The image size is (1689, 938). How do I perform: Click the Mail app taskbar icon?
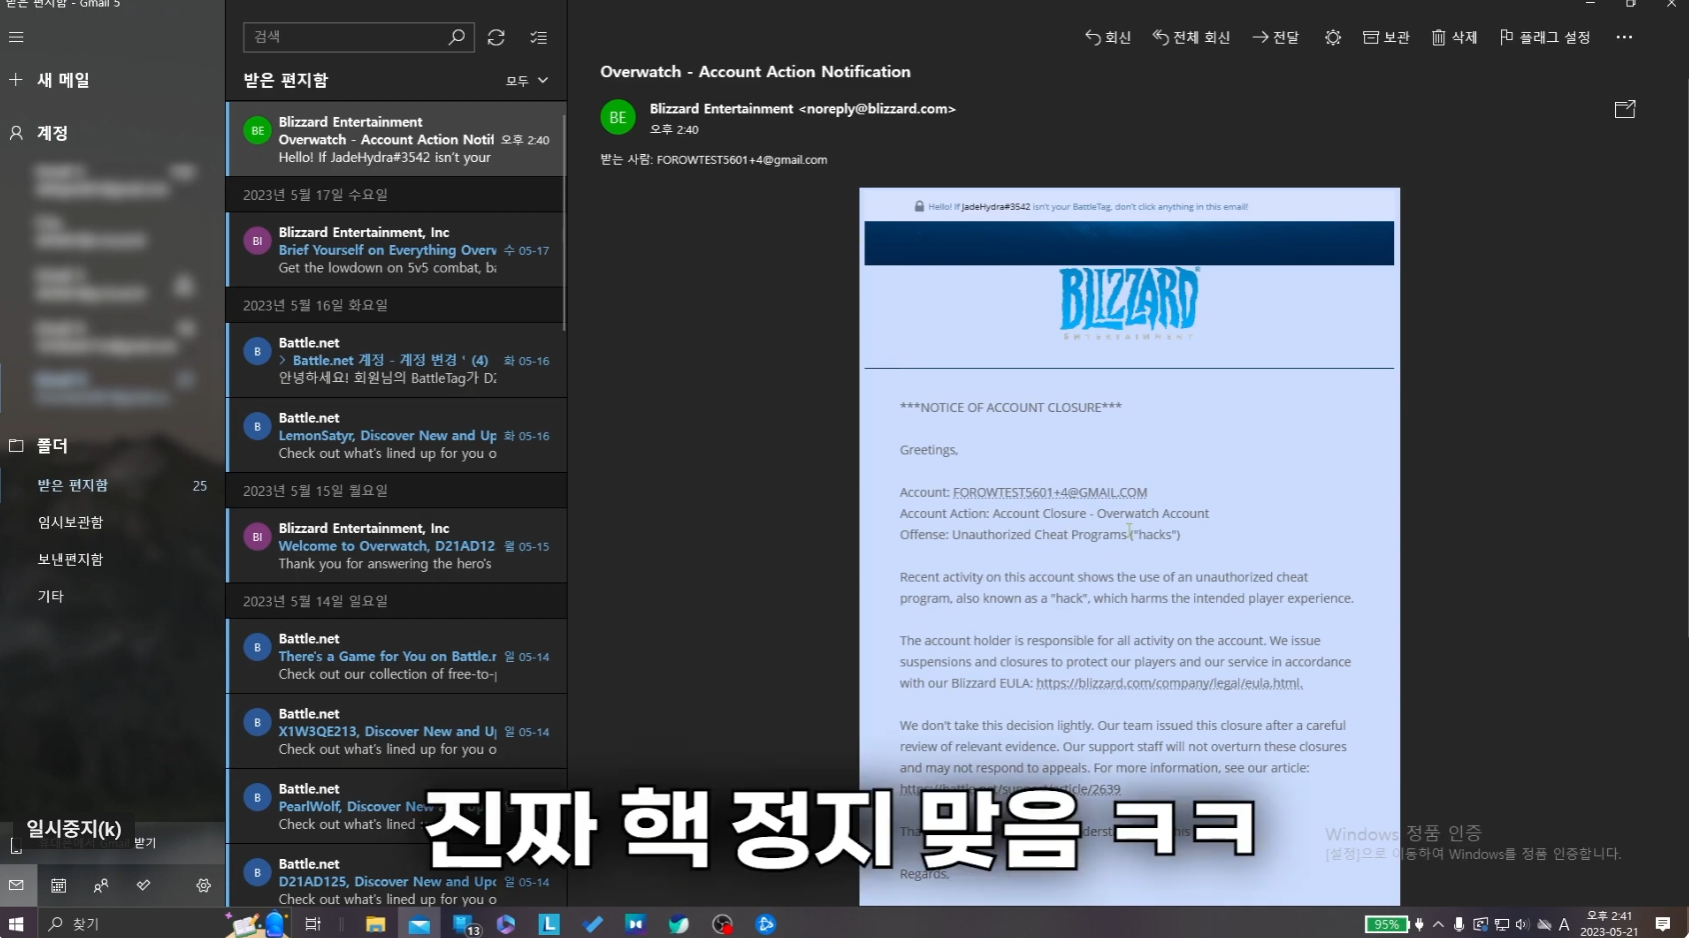point(419,924)
